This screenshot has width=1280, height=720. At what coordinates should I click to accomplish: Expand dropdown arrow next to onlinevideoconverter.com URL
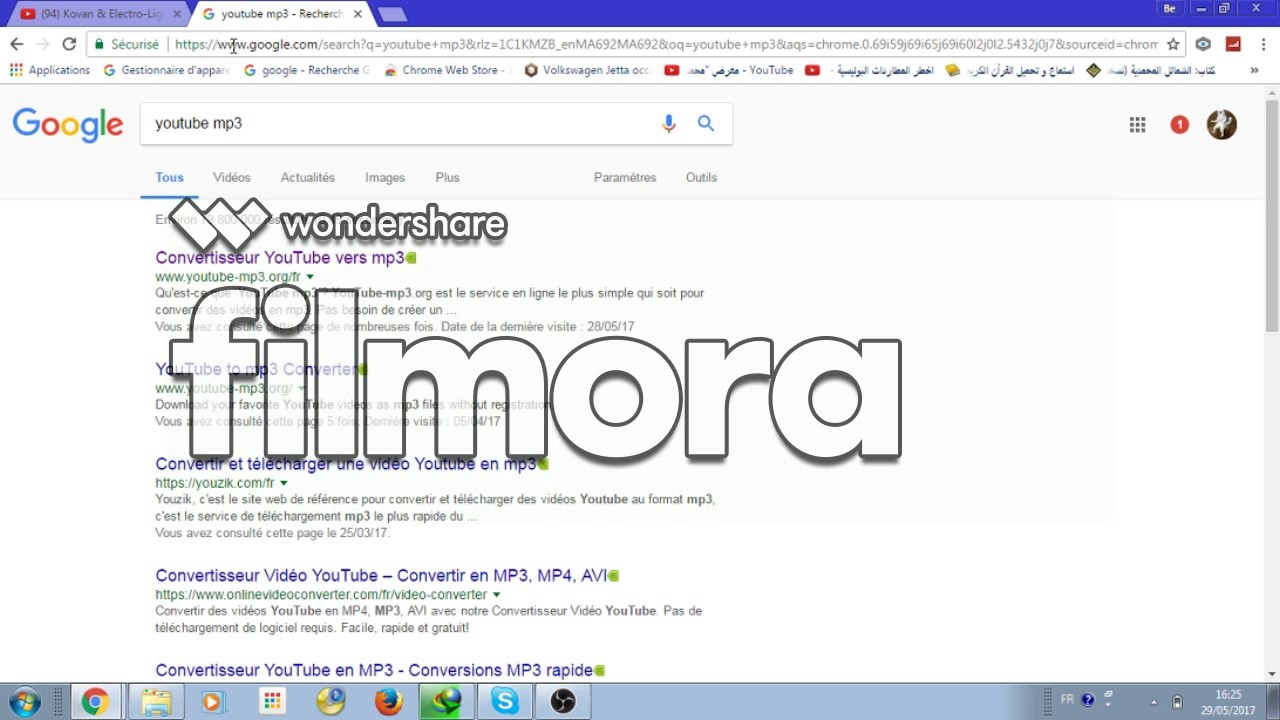(x=496, y=594)
